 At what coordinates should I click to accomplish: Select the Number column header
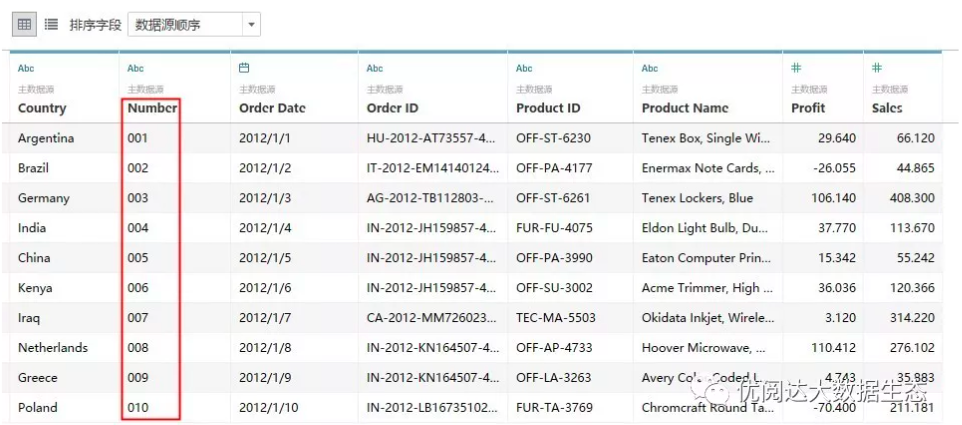[x=152, y=109]
